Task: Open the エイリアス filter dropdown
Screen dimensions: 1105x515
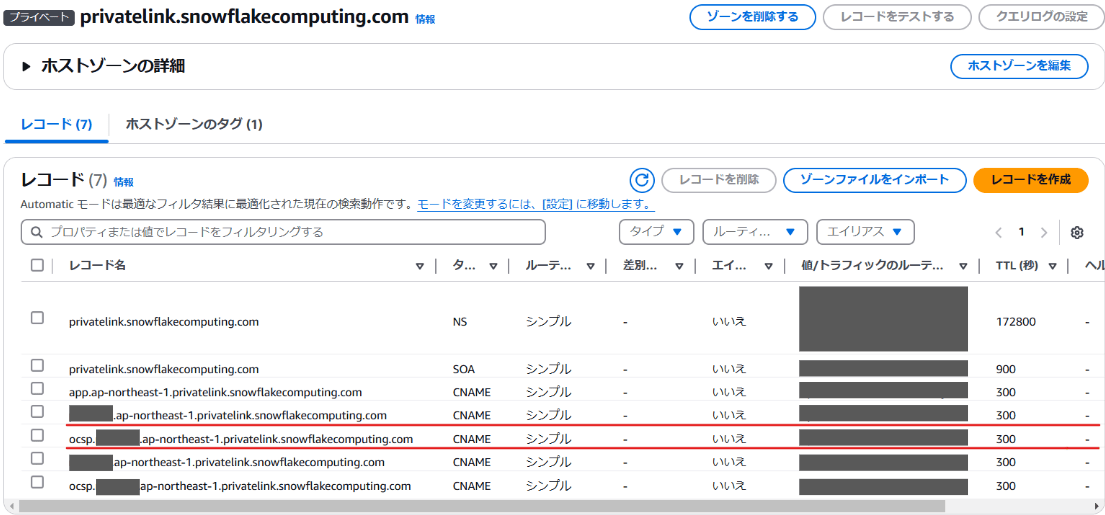Action: [x=865, y=232]
